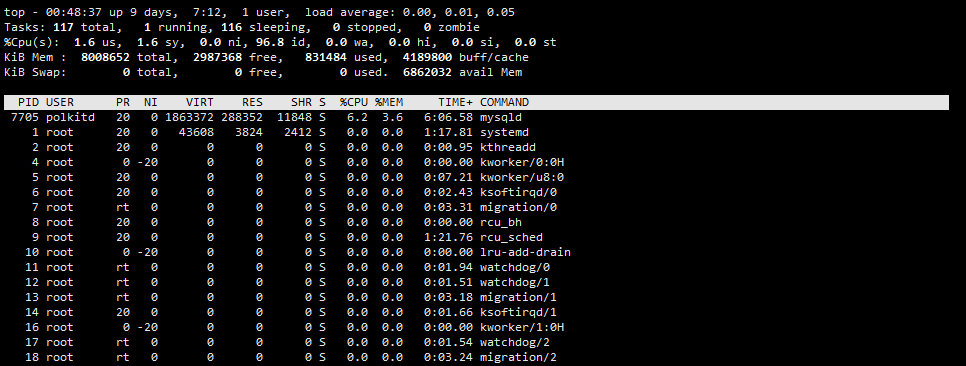The height and width of the screenshot is (366, 966).
Task: Select RES value 288352
Action: [x=242, y=118]
